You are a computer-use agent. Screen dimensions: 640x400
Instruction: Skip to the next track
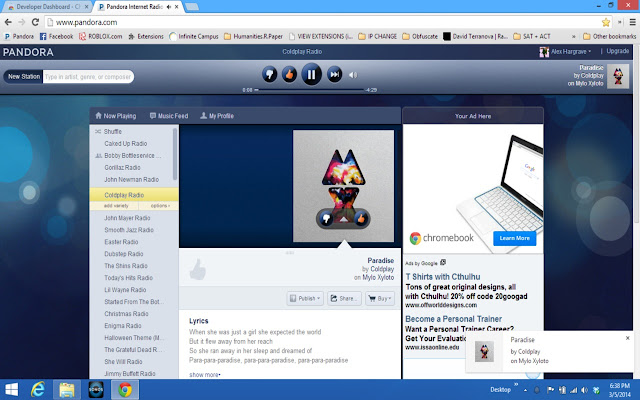[334, 75]
